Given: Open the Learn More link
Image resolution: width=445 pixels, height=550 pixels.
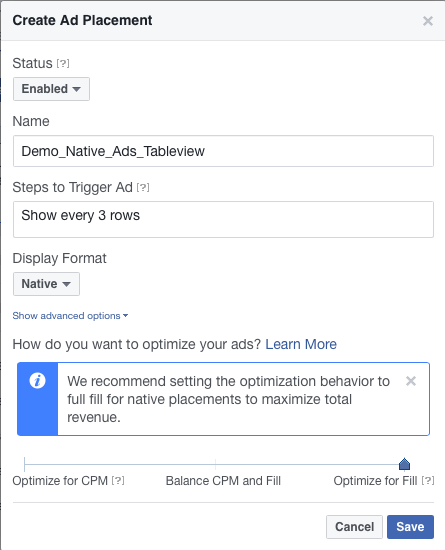Looking at the screenshot, I should [301, 344].
